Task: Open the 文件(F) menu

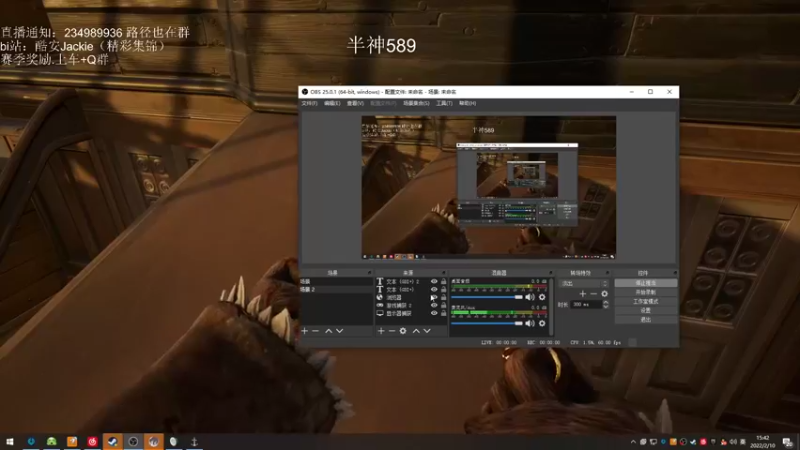Action: tap(309, 103)
